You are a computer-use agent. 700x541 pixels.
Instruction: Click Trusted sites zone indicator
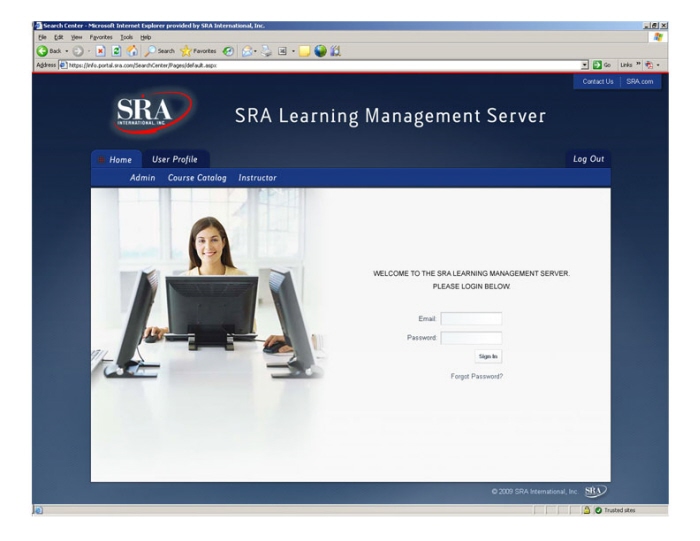pyautogui.click(x=615, y=510)
